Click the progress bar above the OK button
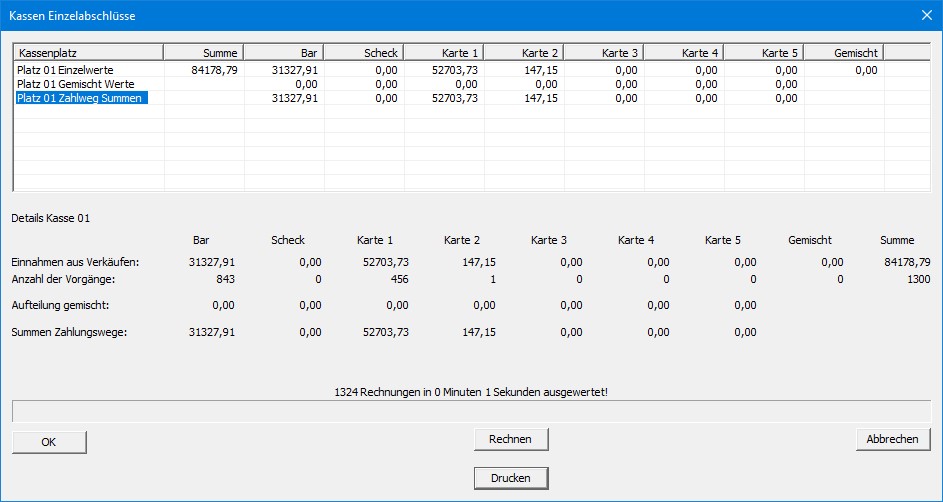The image size is (943, 502). coord(472,412)
